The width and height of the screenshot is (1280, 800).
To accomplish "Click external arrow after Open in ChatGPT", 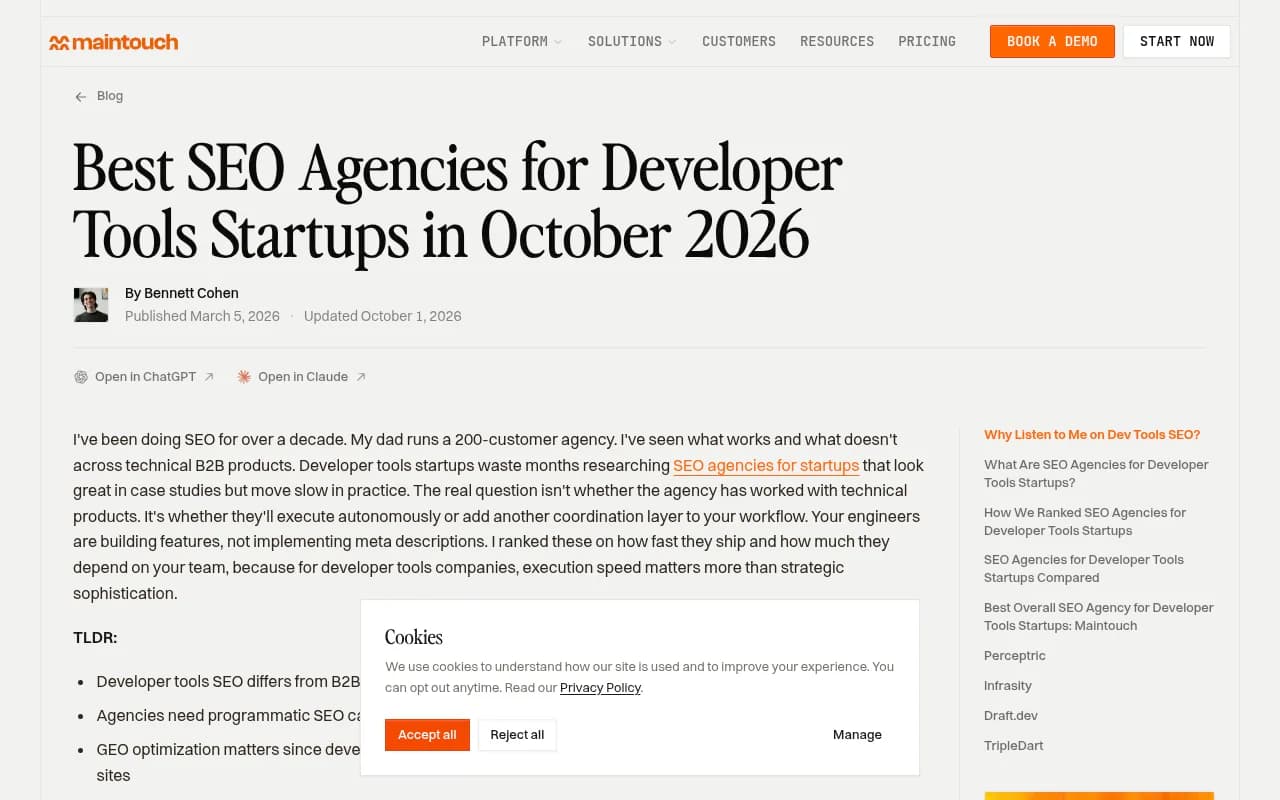I will point(209,377).
